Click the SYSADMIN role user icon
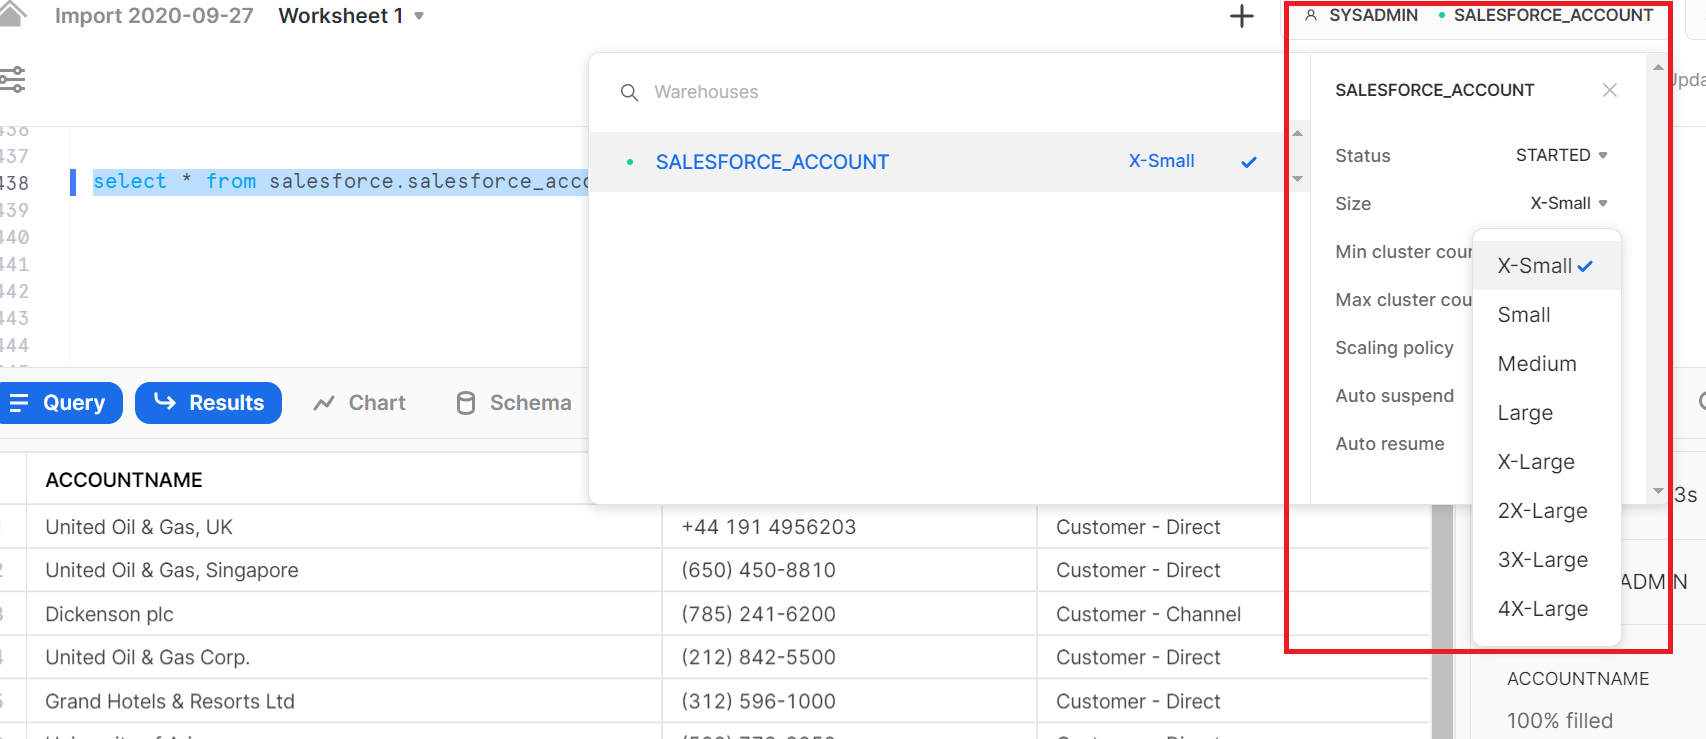 pyautogui.click(x=1311, y=16)
